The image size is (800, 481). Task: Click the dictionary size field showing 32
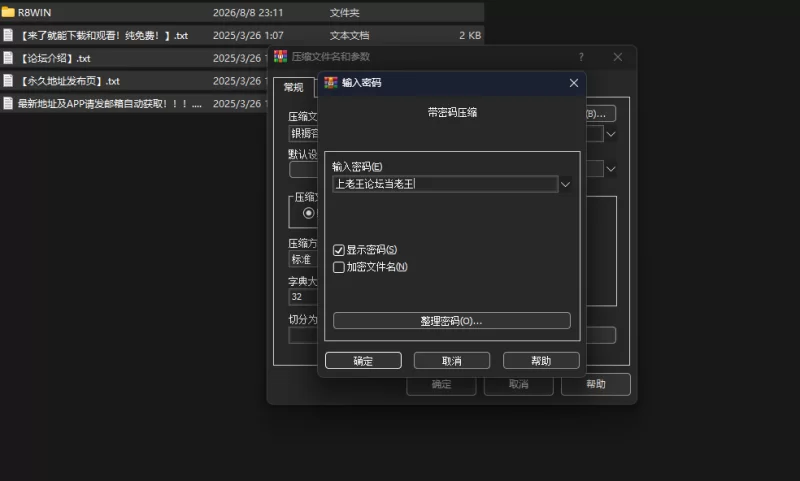[x=304, y=297]
